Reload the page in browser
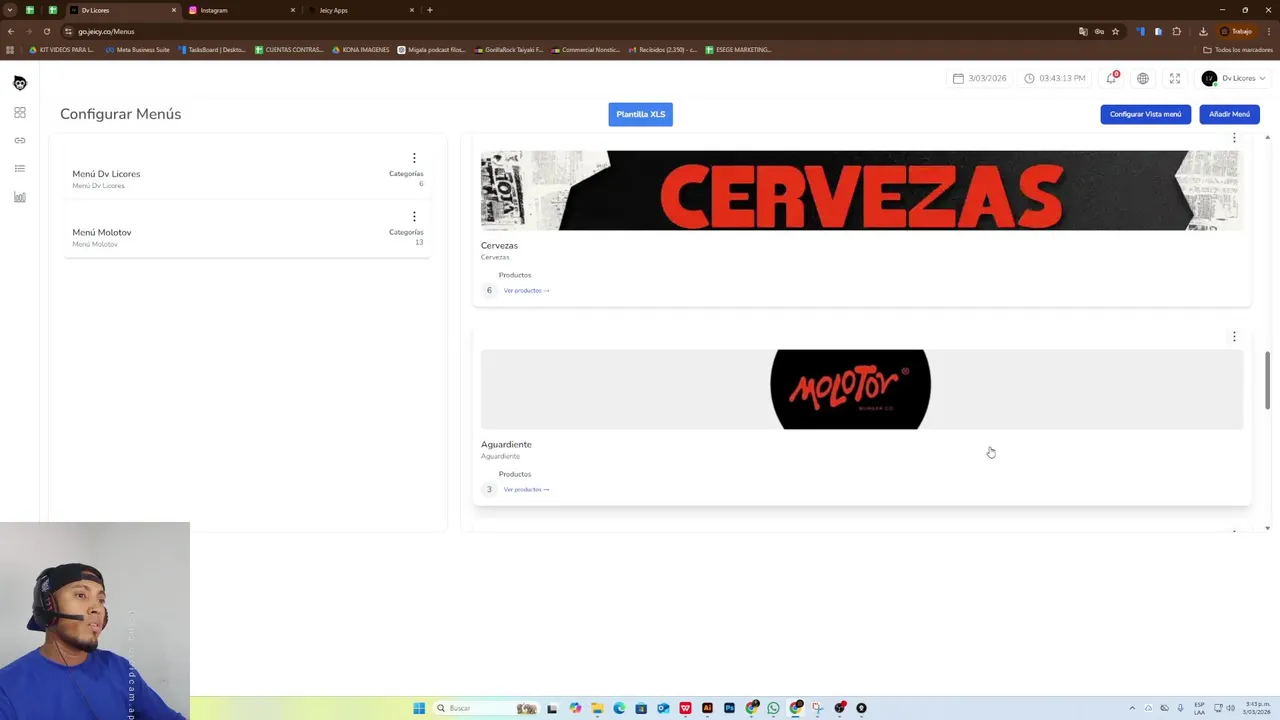This screenshot has width=1280, height=720. point(47,31)
